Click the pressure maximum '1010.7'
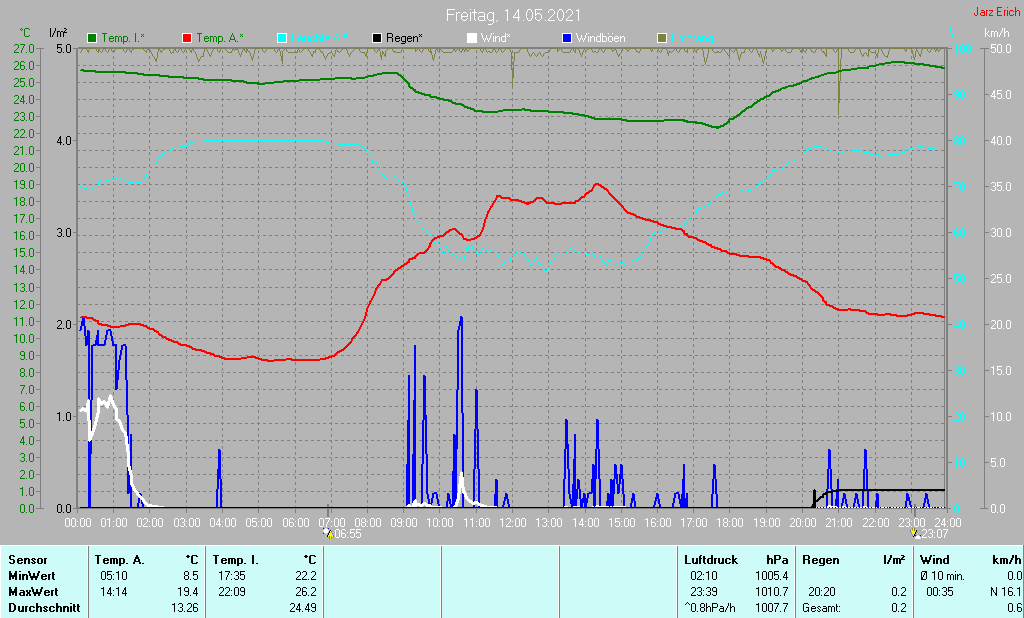 coord(771,592)
